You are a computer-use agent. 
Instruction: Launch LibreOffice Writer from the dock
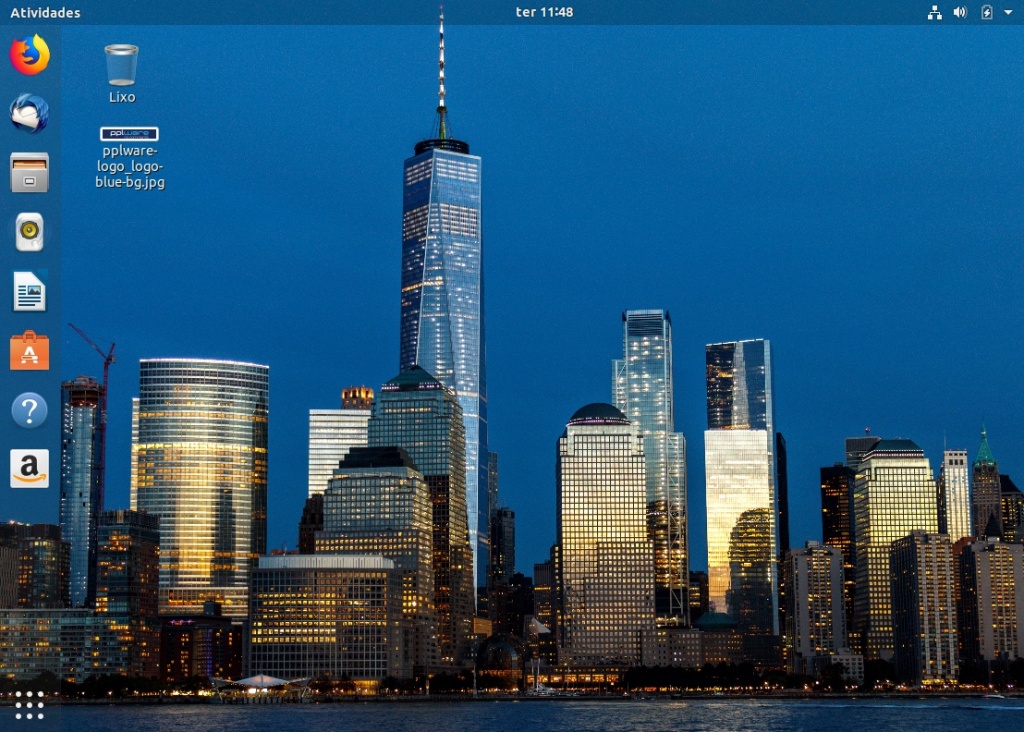pos(29,291)
